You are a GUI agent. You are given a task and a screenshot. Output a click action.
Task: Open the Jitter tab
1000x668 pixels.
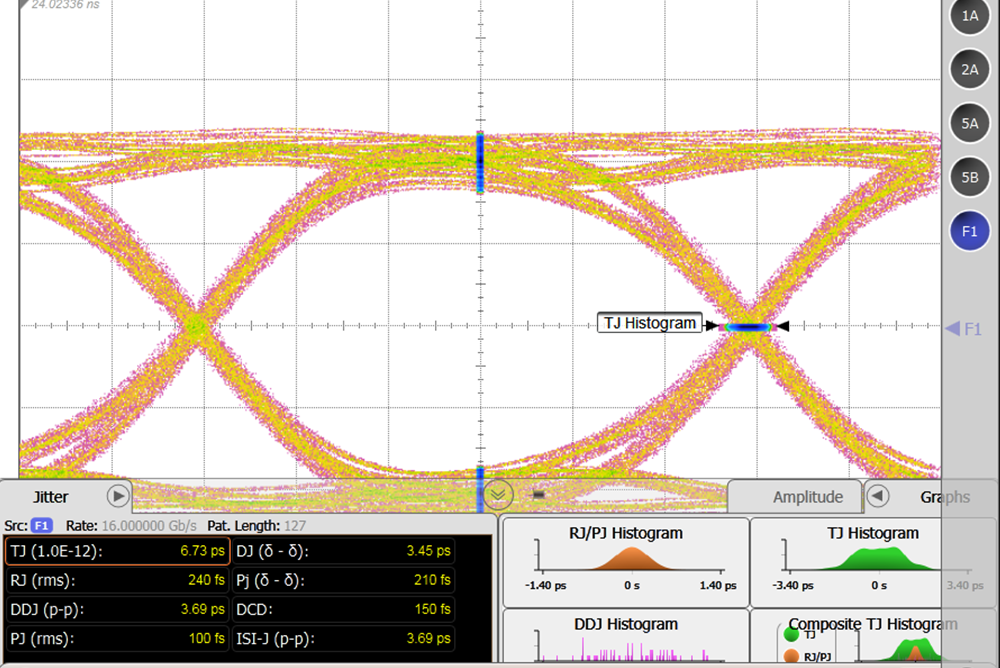point(51,496)
